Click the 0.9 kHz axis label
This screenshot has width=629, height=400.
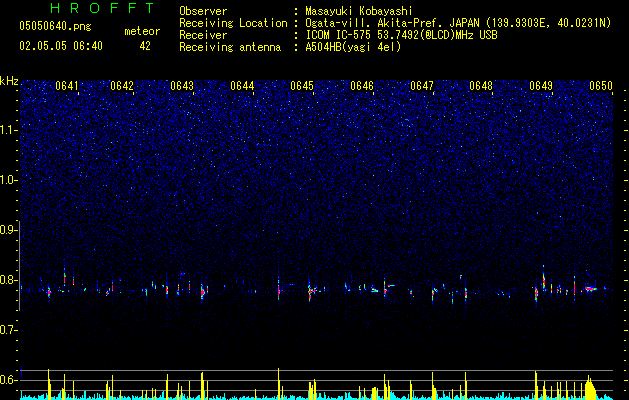pos(7,230)
